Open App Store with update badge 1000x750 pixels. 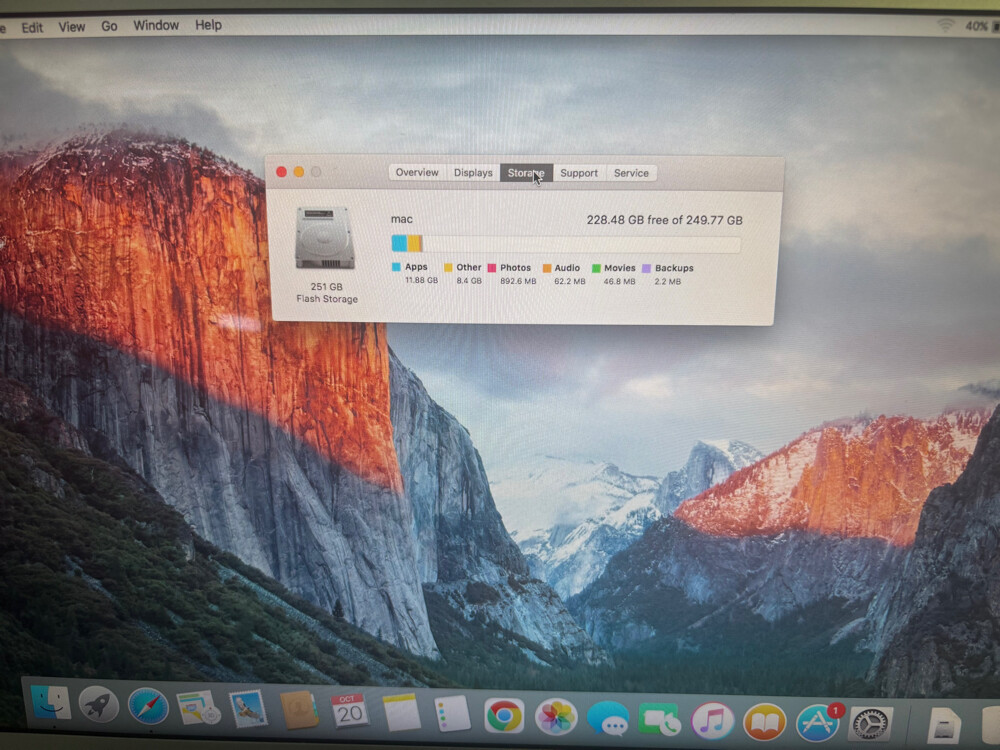(x=818, y=723)
